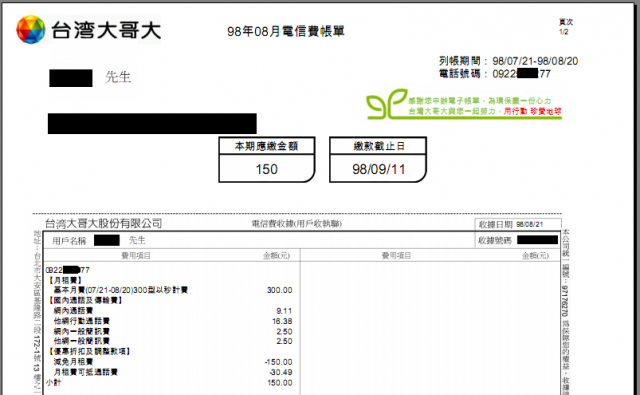This screenshot has width=640, height=395.
Task: Click the 列帳期間 label
Action: pyautogui.click(x=460, y=61)
